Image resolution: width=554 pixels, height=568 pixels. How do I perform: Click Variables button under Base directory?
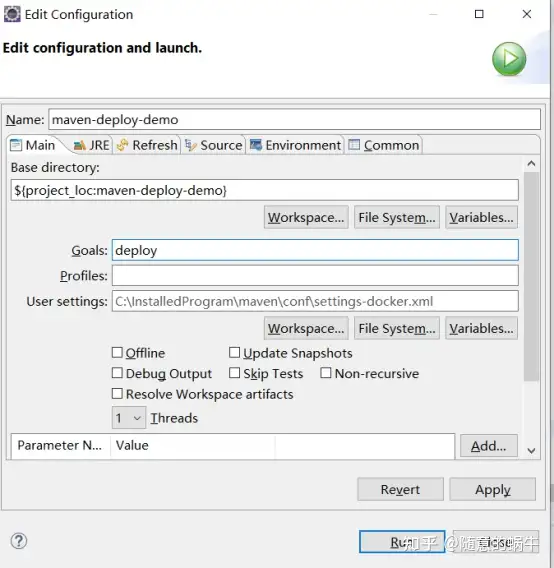(x=481, y=217)
